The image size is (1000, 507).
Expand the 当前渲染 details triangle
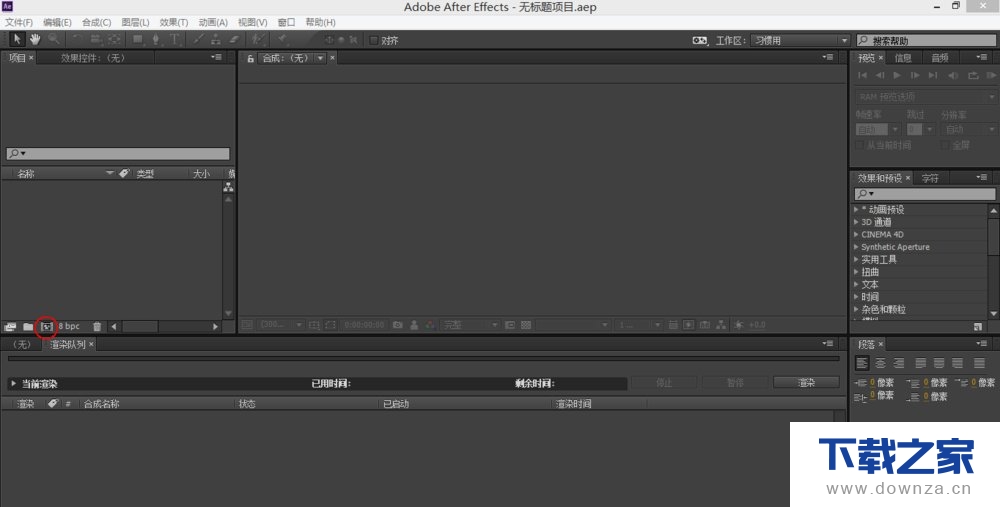(13, 383)
